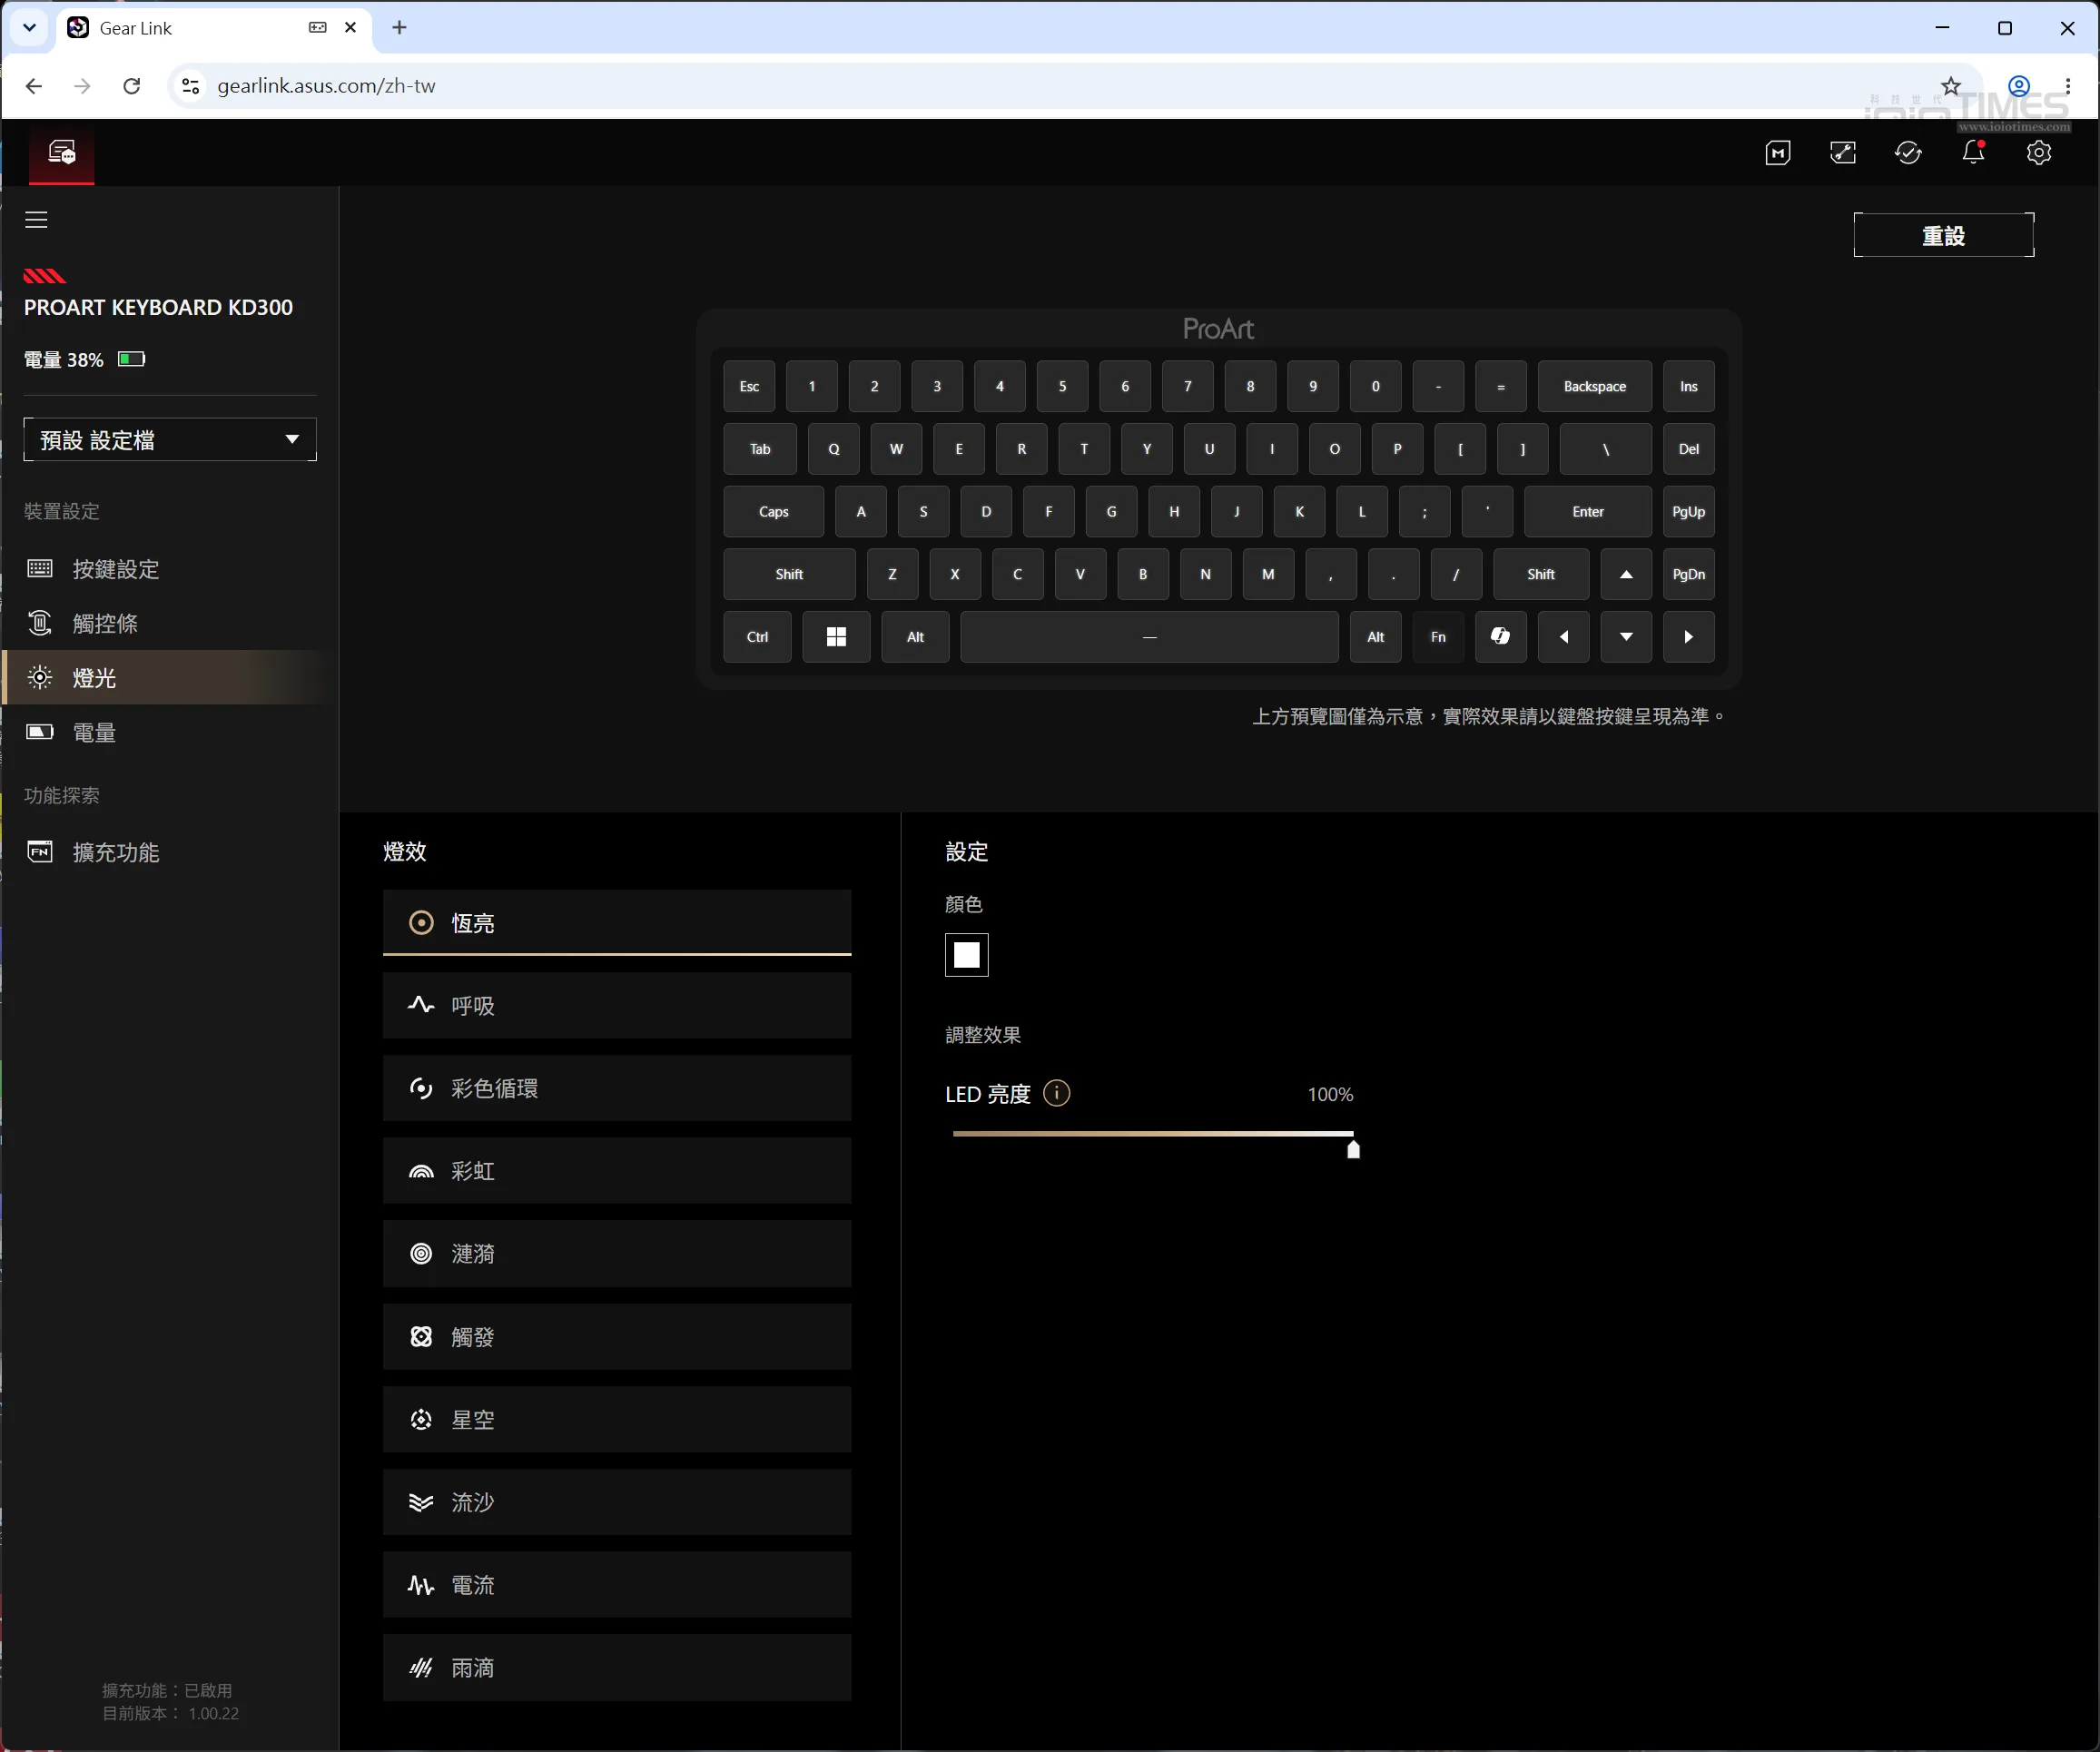Image resolution: width=2100 pixels, height=1752 pixels.
Task: Select 恆亮 static lighting effect
Action: [x=617, y=922]
